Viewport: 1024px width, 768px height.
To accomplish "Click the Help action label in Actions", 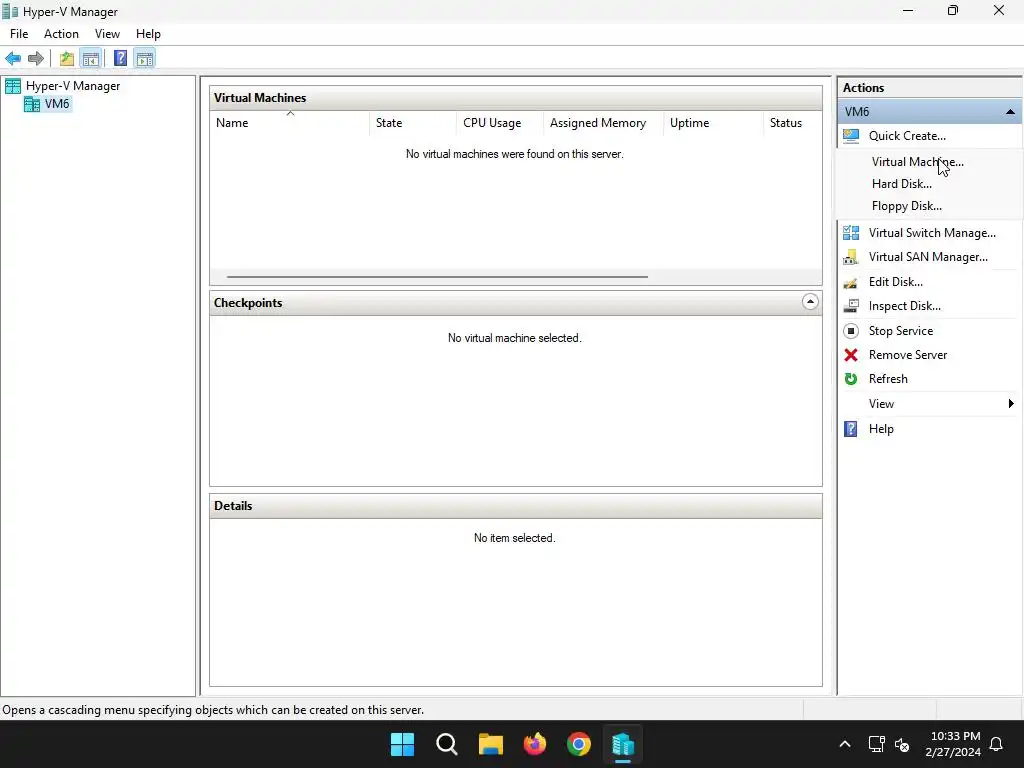I will tap(881, 429).
